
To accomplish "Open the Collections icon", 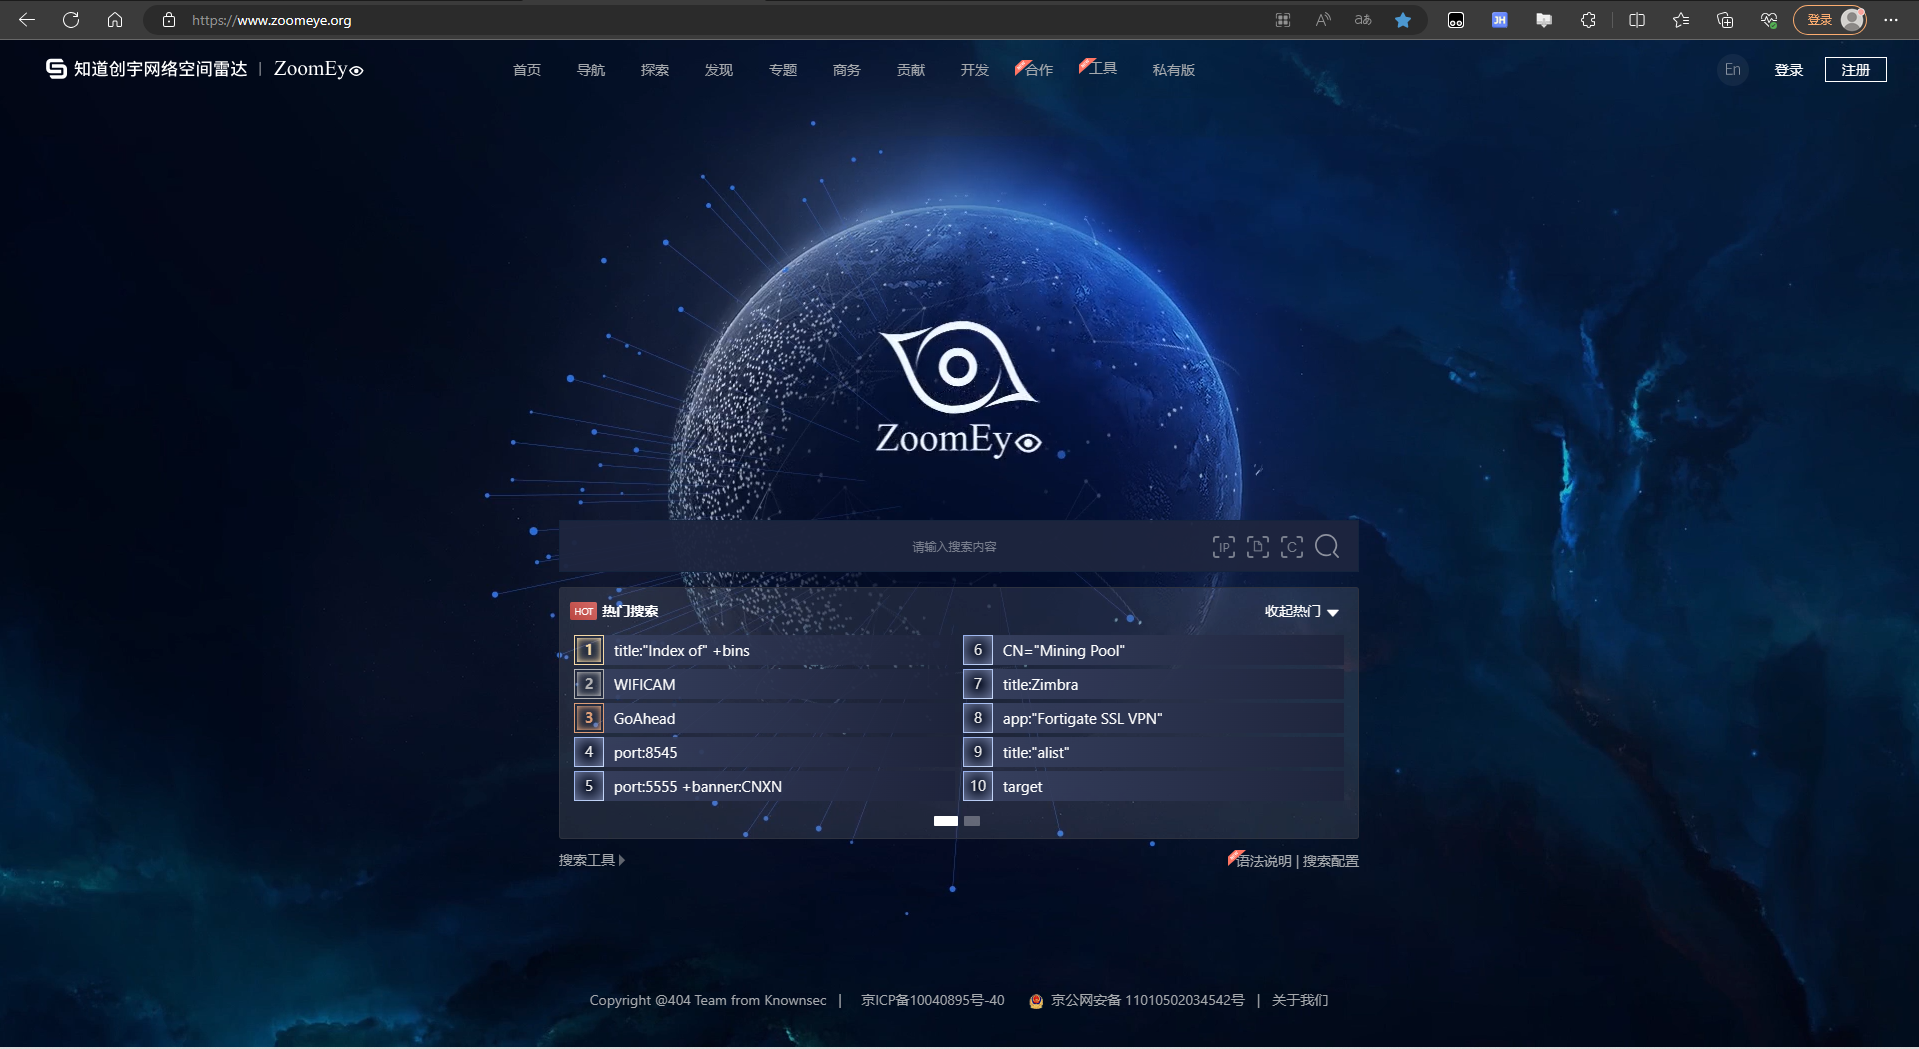I will point(1725,20).
